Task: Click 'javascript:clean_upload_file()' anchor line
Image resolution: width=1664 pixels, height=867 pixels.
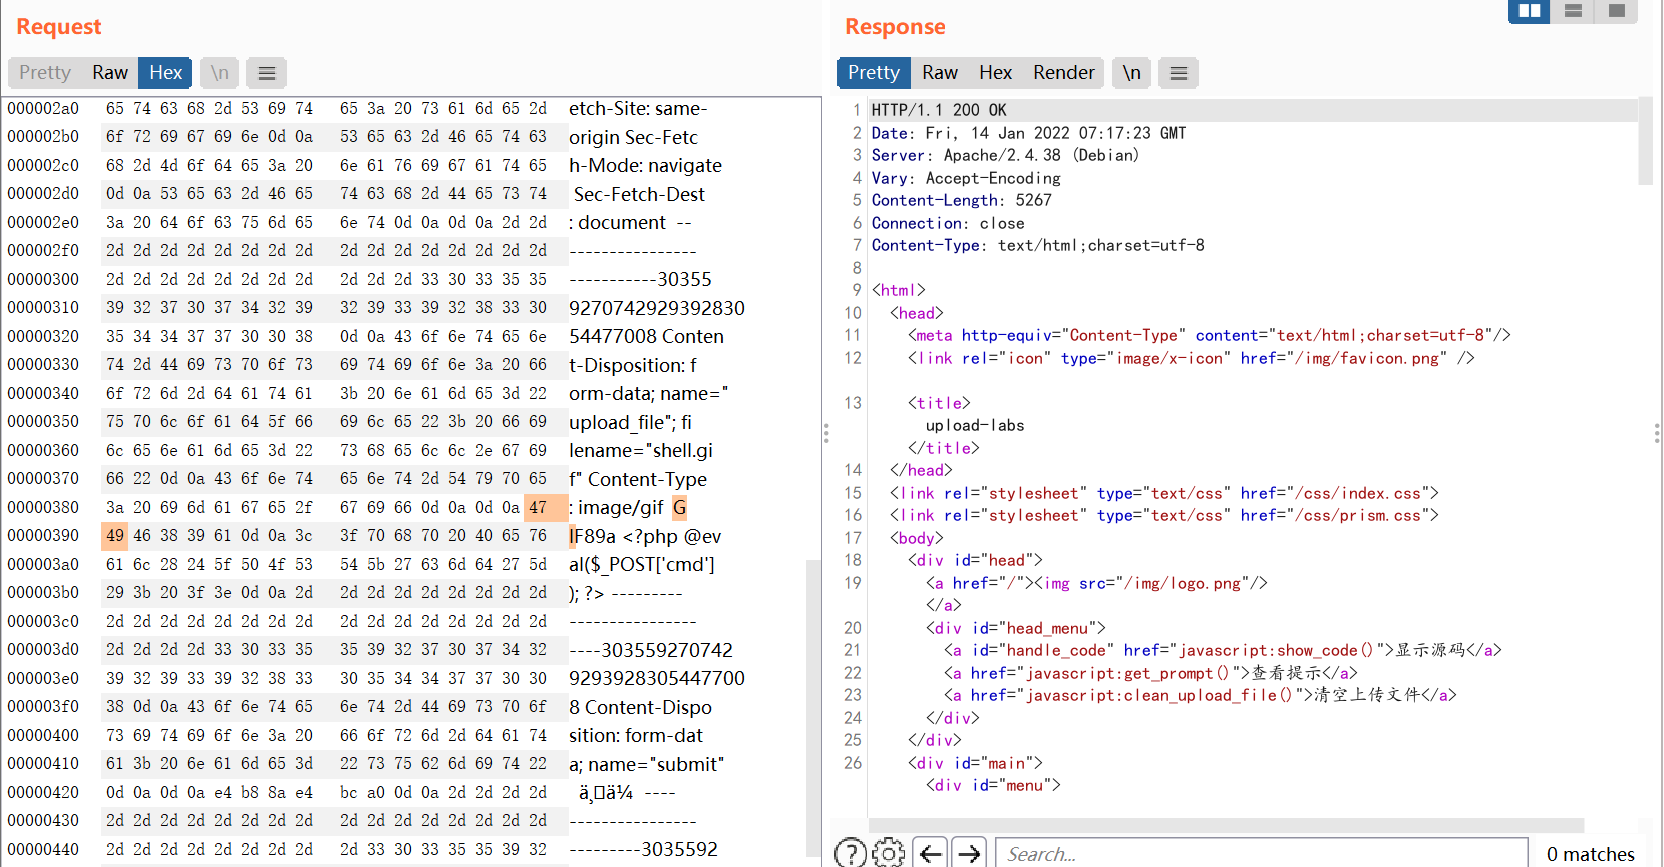Action: click(x=1200, y=695)
